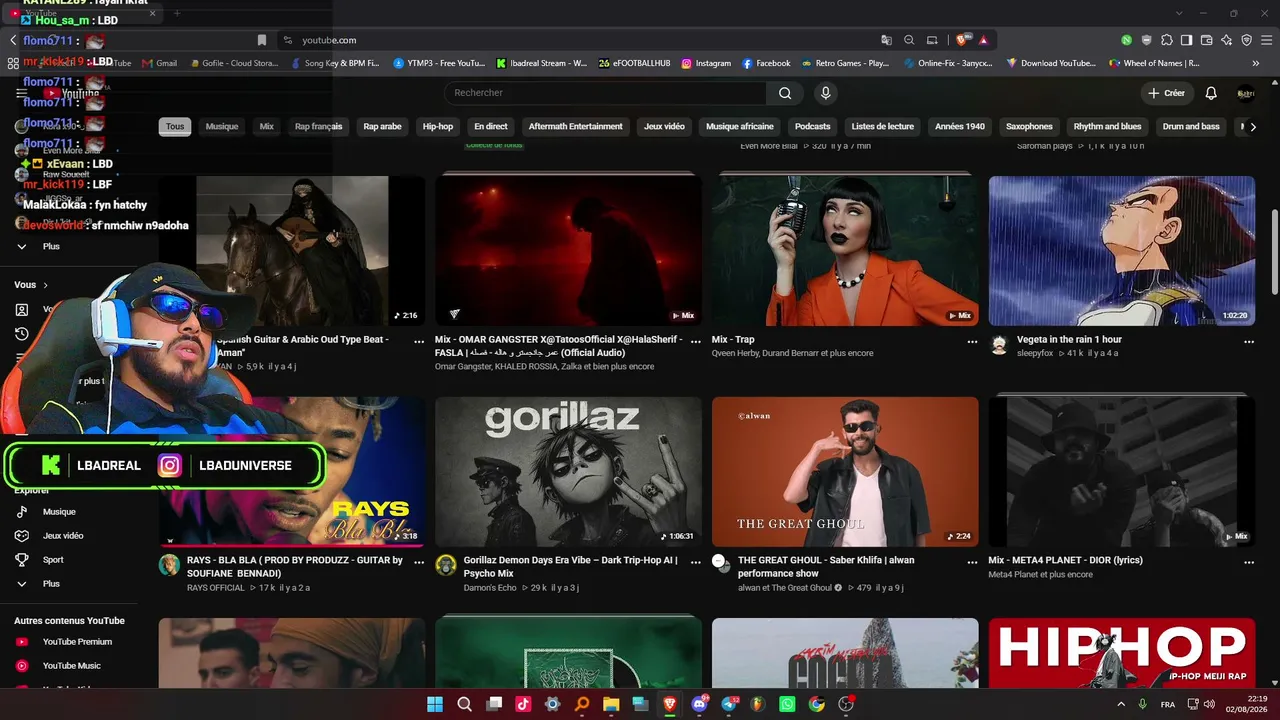Open options for Mix - OMAR GANGSTER
This screenshot has height=720, width=1280.
tap(696, 341)
